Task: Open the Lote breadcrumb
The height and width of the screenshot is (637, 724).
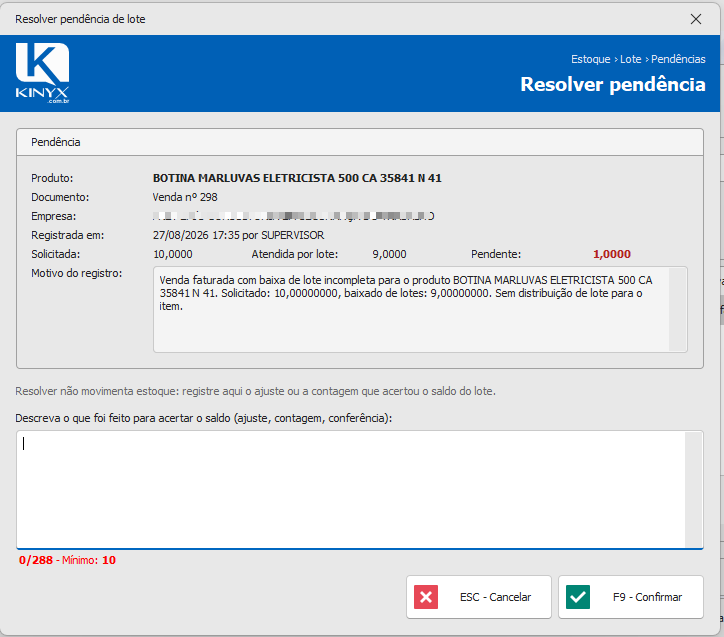Action: 630,59
